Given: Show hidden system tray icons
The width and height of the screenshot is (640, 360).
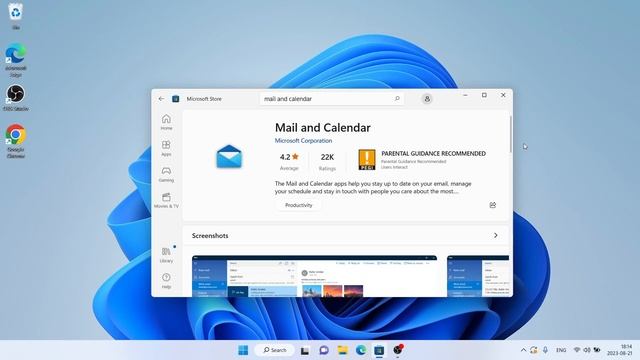Looking at the screenshot, I should coord(523,350).
